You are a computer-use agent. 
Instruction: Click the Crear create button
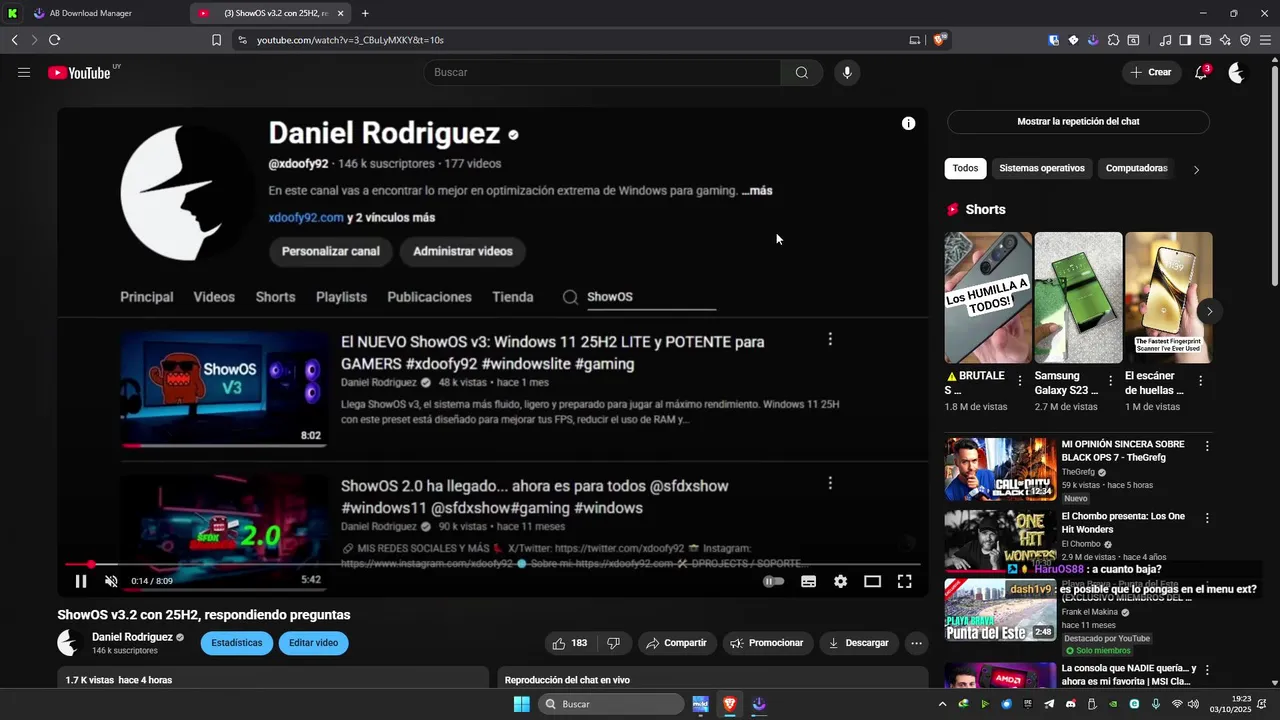[x=1150, y=72]
